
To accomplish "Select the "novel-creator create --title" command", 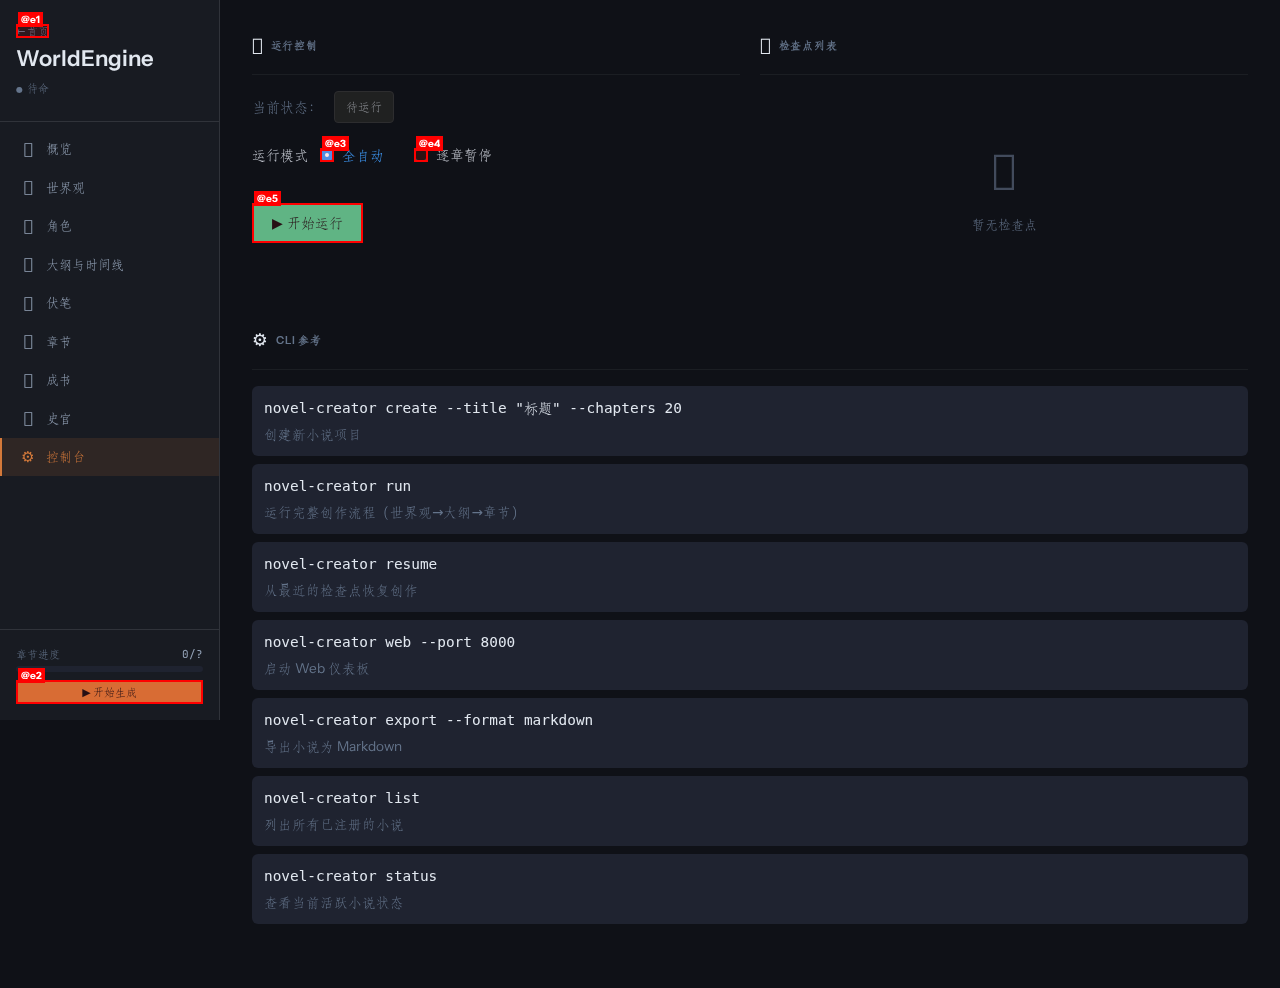I will pyautogui.click(x=473, y=408).
